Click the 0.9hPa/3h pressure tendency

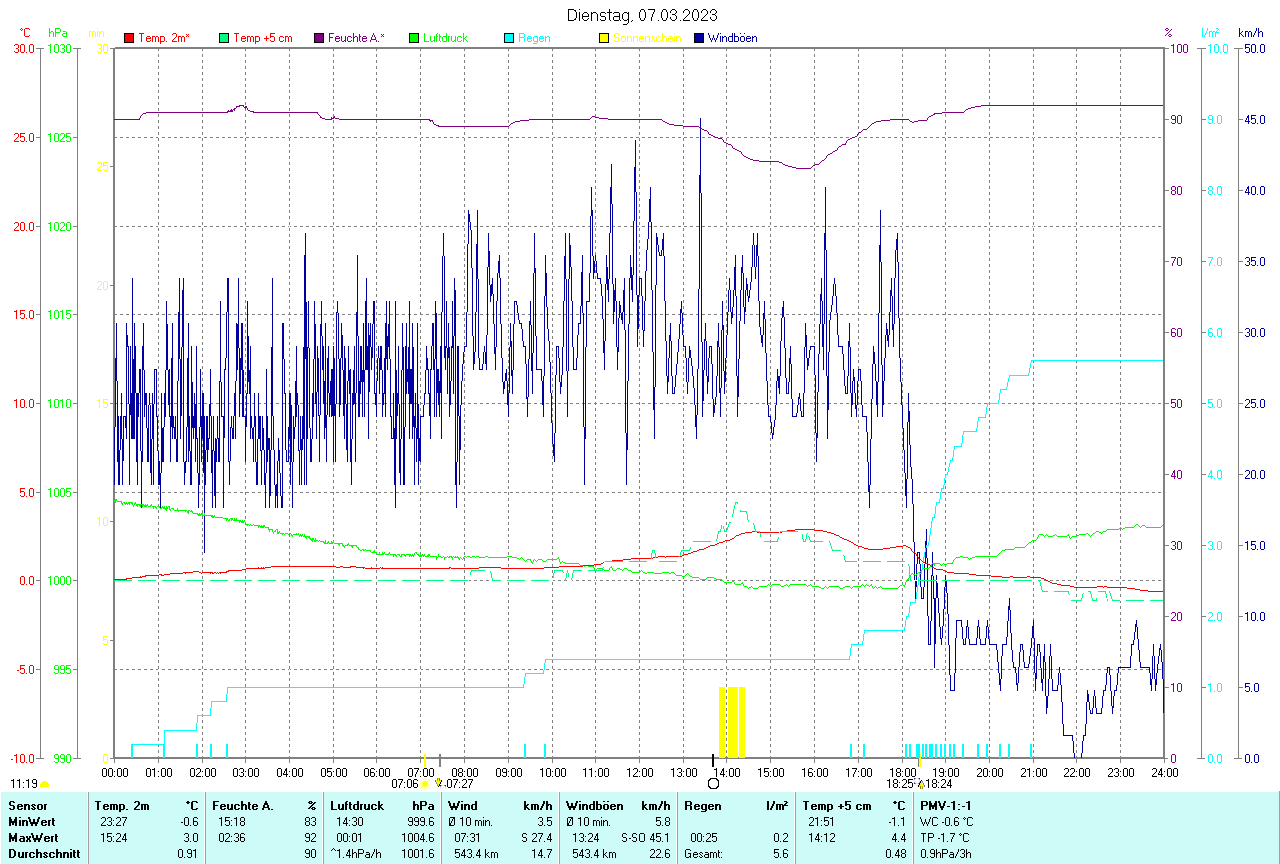pos(946,853)
